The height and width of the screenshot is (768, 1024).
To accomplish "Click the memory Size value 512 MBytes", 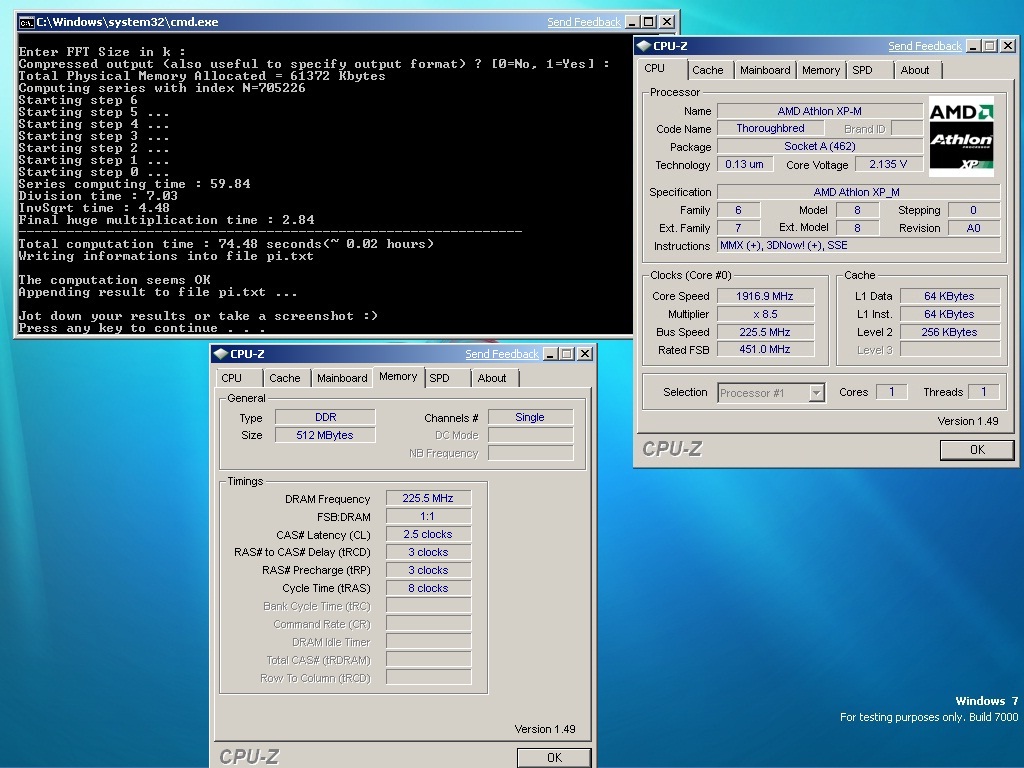I will (x=325, y=435).
